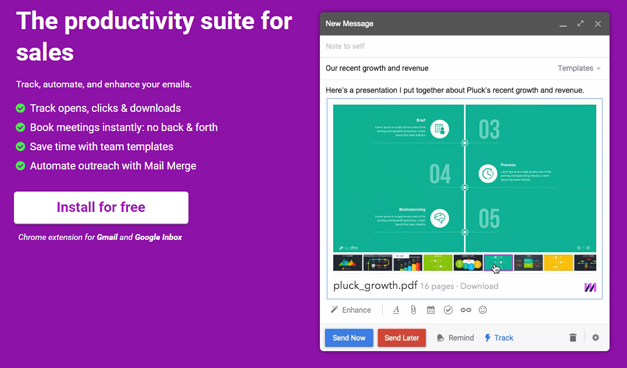Toggle the Remind option
The height and width of the screenshot is (368, 627).
(x=455, y=338)
